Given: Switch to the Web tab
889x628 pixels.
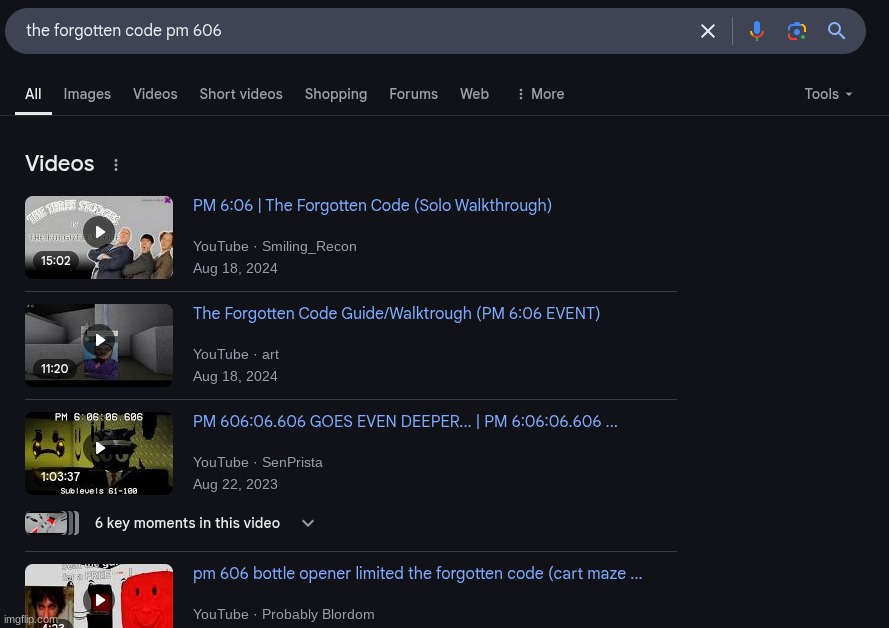Looking at the screenshot, I should [475, 94].
